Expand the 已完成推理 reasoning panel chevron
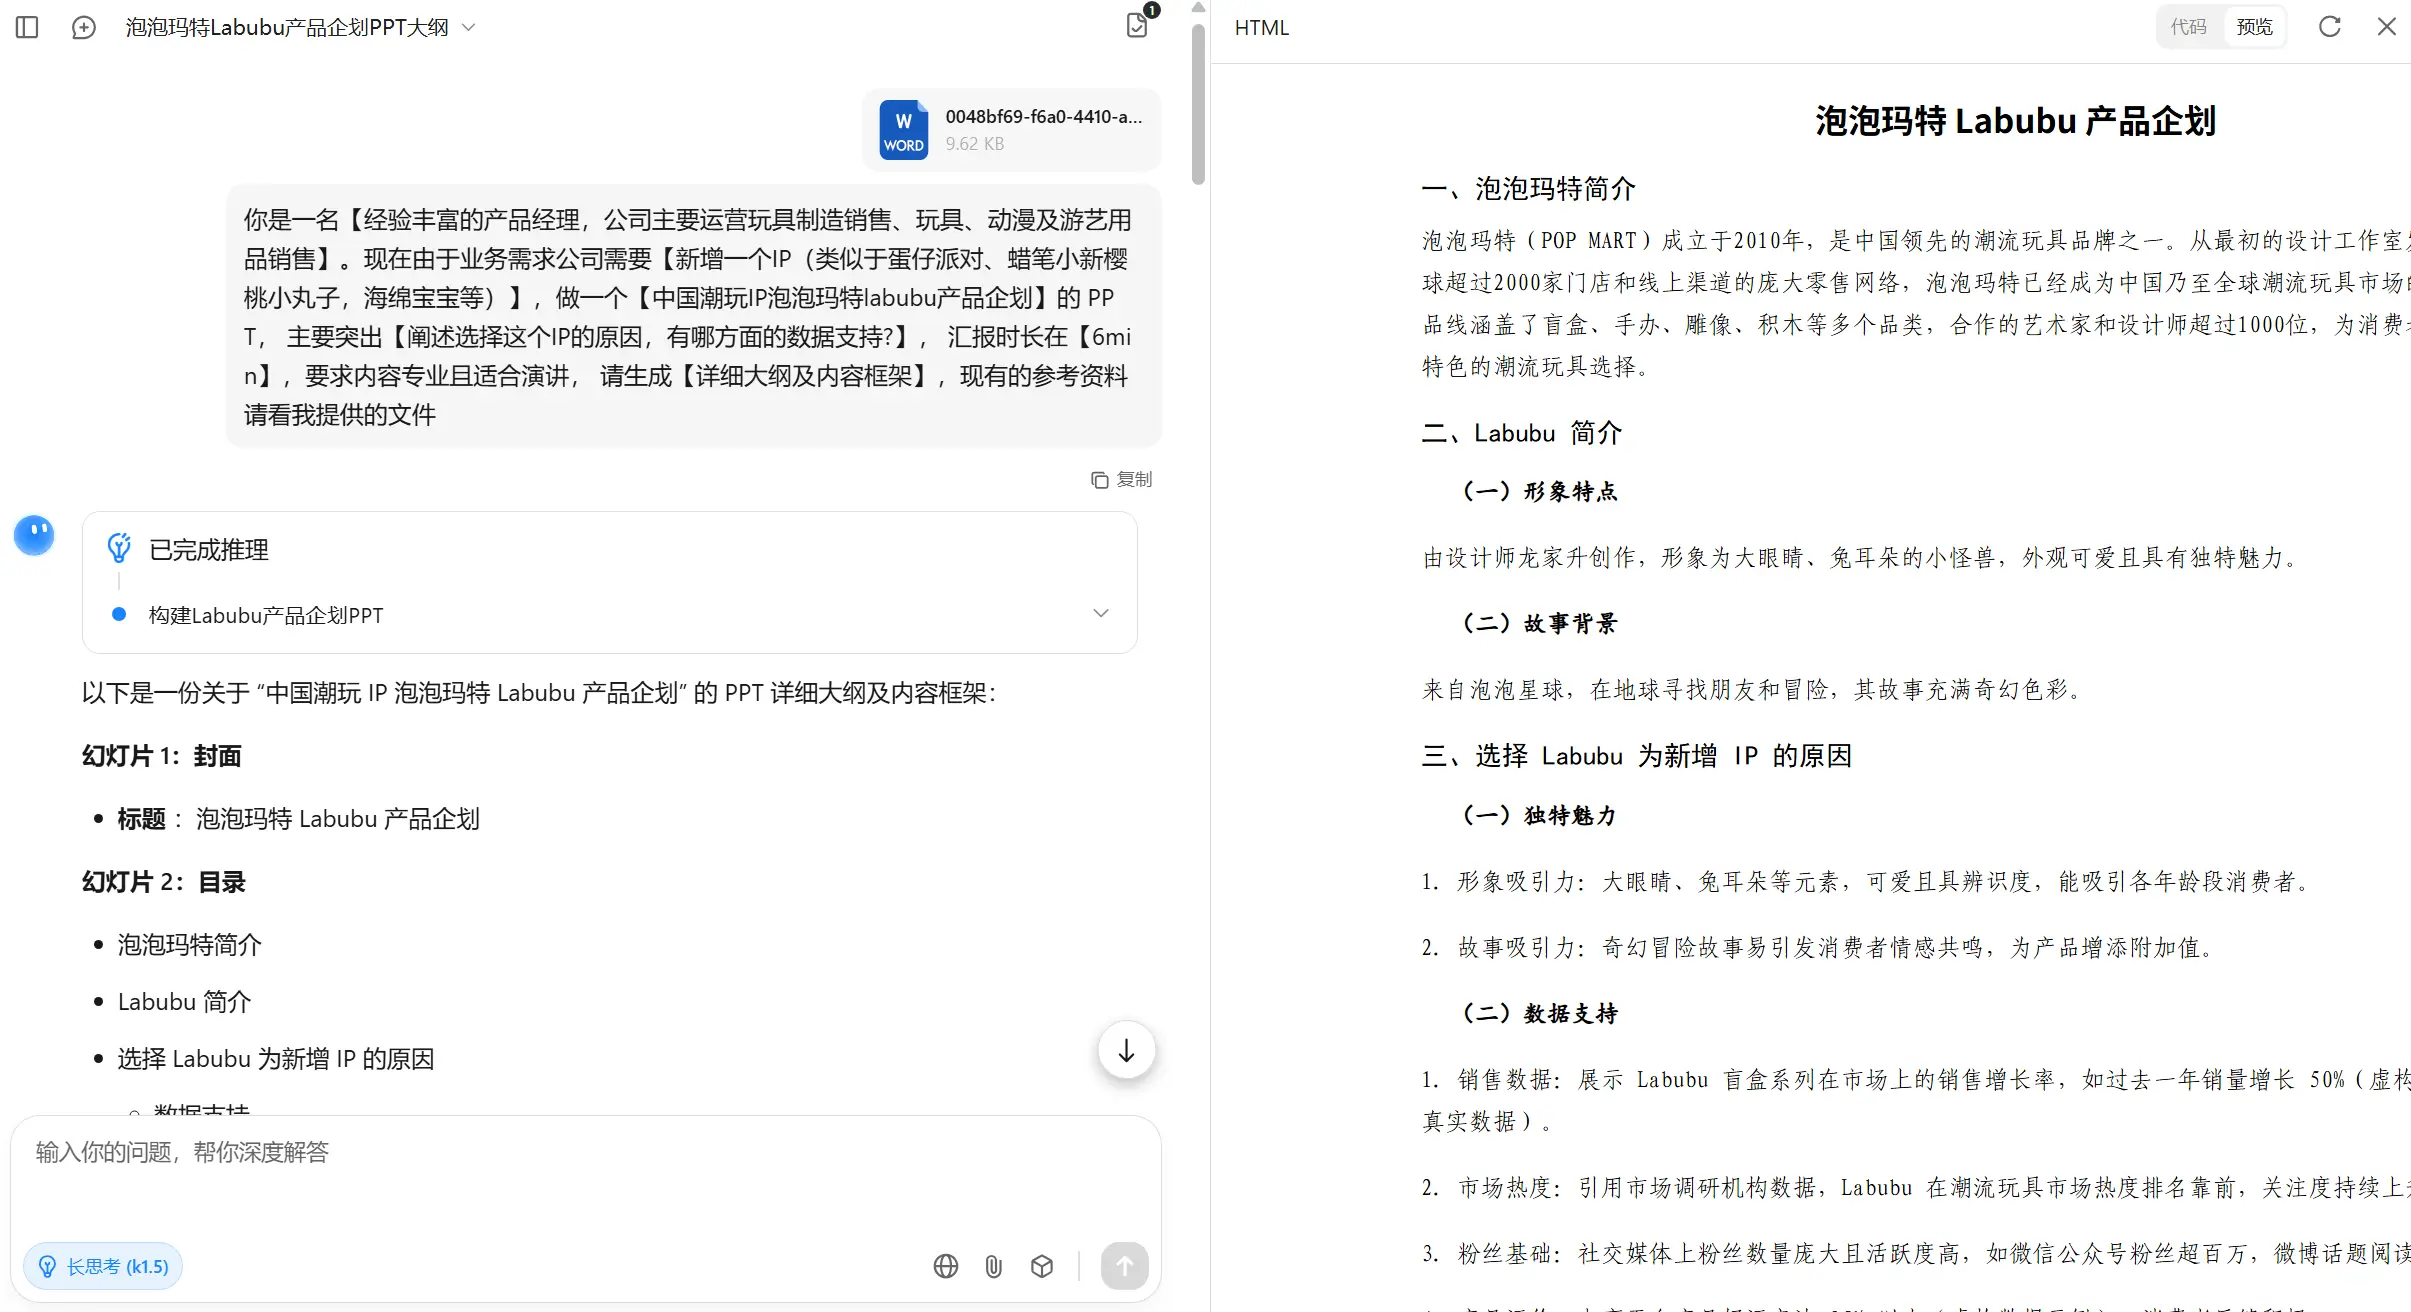The width and height of the screenshot is (2411, 1312). coord(1101,613)
